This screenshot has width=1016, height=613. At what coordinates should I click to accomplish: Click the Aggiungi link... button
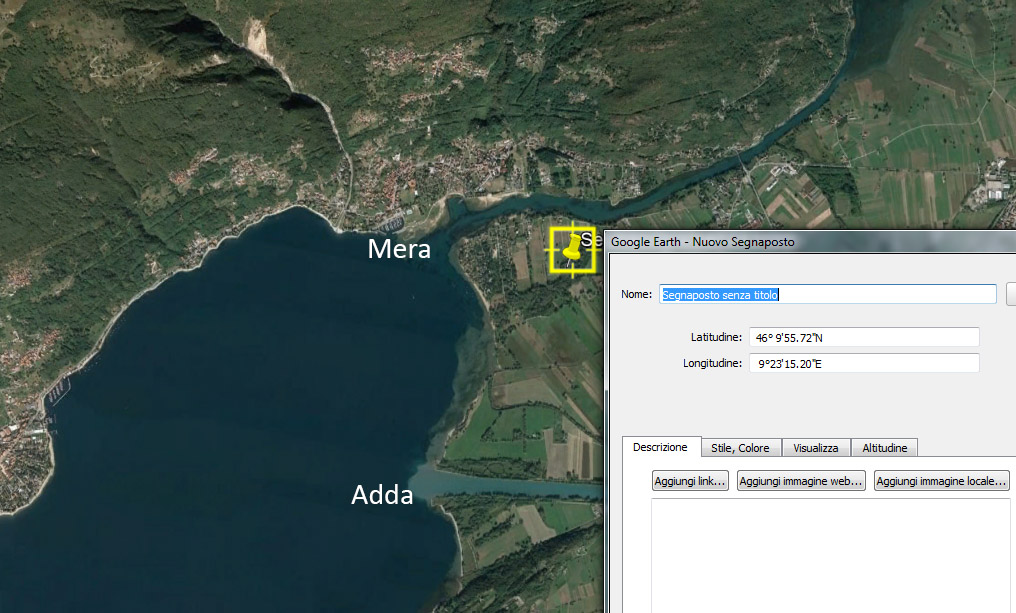click(x=689, y=481)
